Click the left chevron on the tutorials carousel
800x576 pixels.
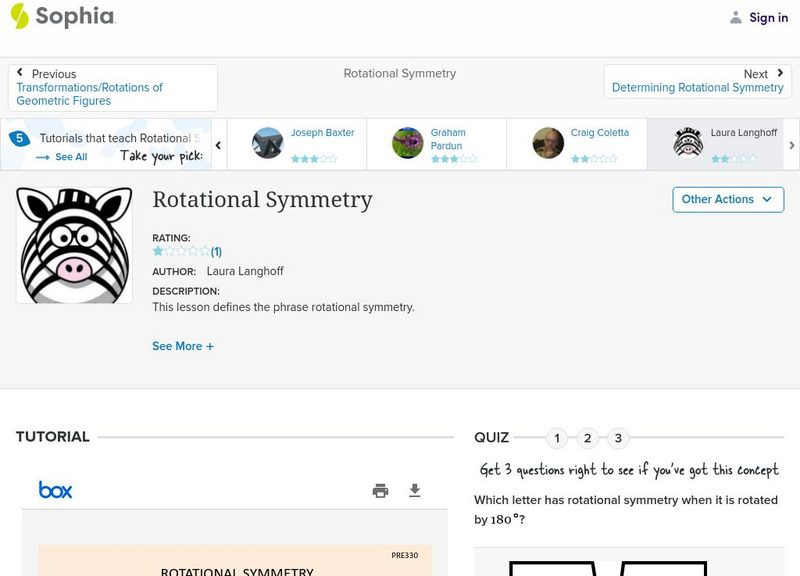point(218,144)
